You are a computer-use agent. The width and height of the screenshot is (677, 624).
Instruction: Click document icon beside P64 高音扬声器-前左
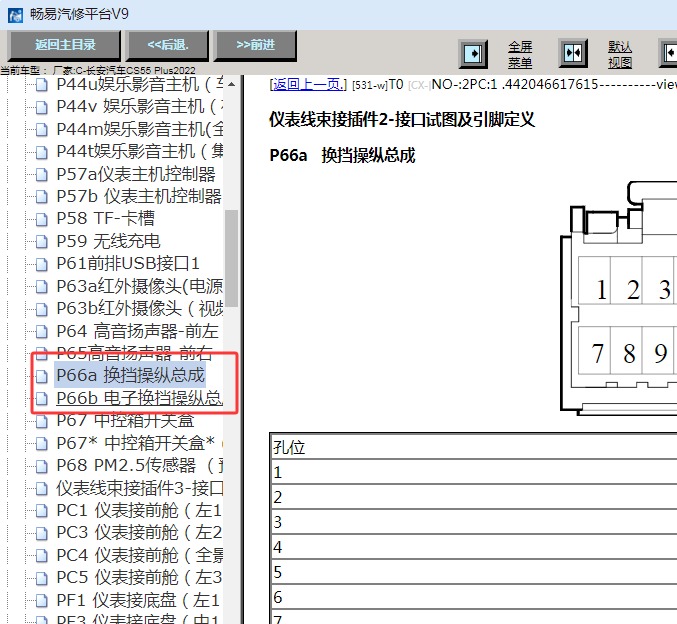pyautogui.click(x=41, y=332)
